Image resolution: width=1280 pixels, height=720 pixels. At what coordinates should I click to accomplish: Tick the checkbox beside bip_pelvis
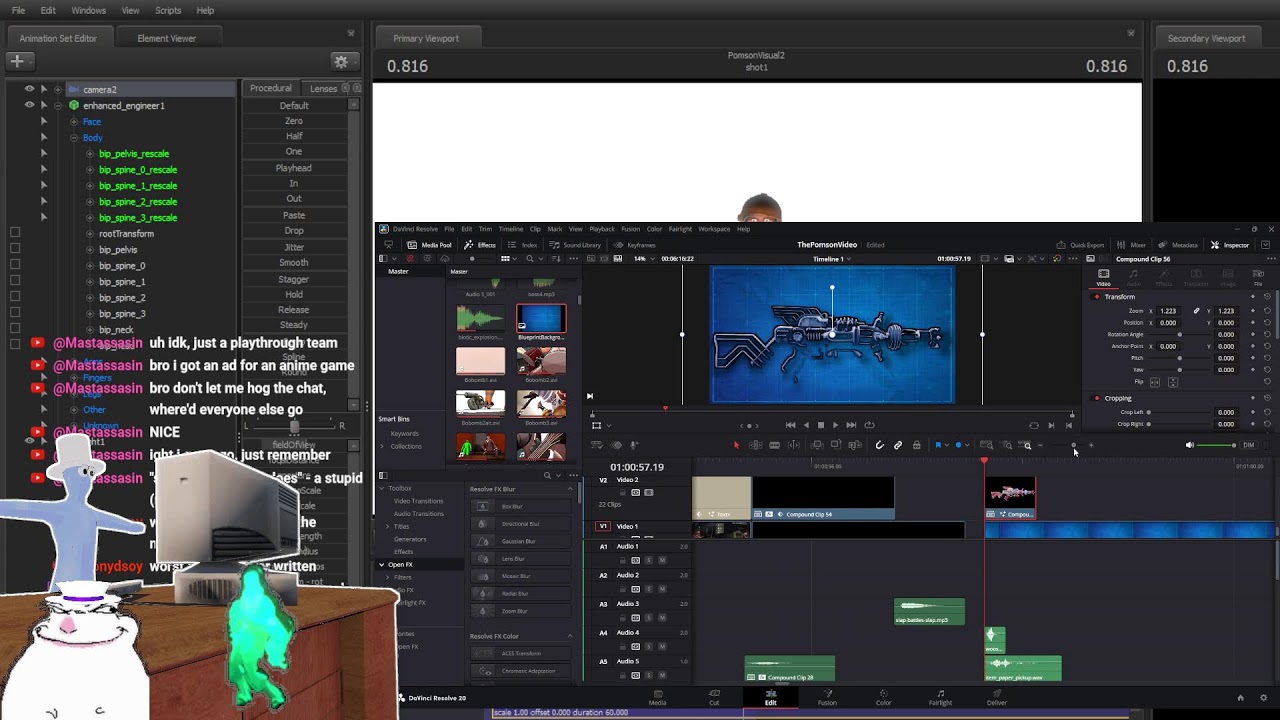tap(15, 249)
